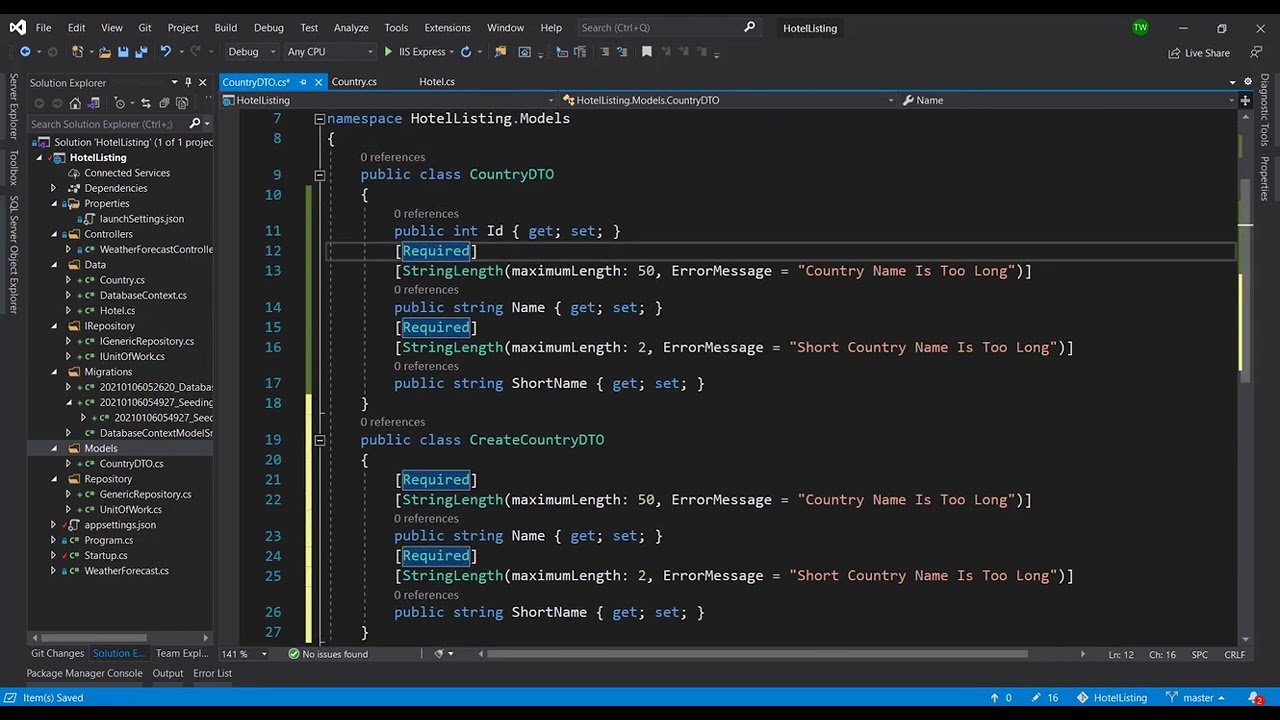
Task: Click the Search Solution Explorer input field
Action: [107, 124]
